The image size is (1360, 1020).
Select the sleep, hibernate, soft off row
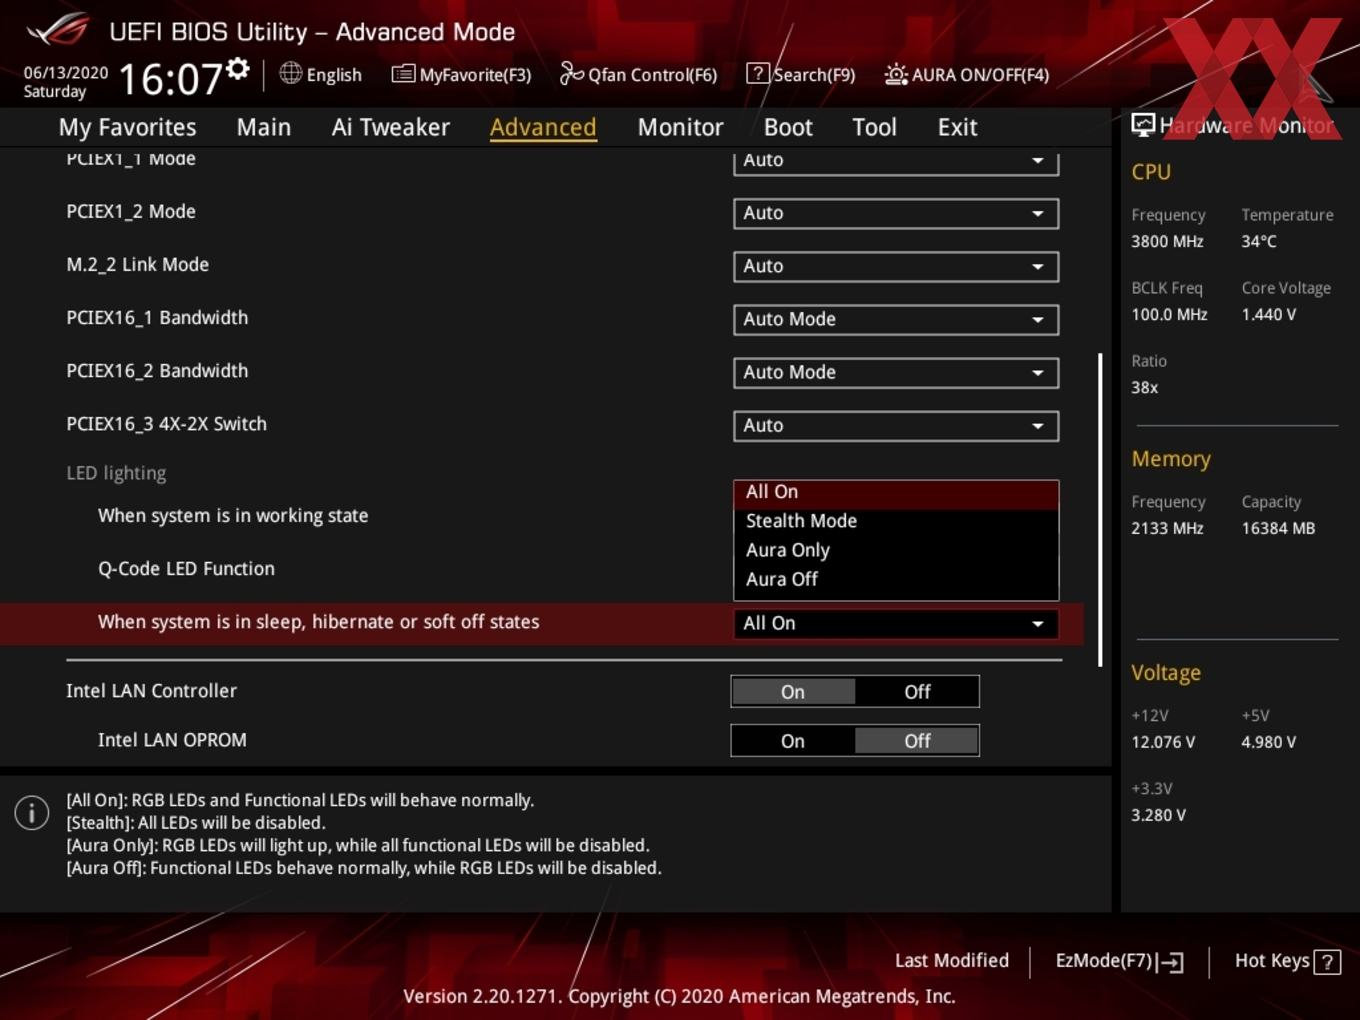click(x=541, y=623)
